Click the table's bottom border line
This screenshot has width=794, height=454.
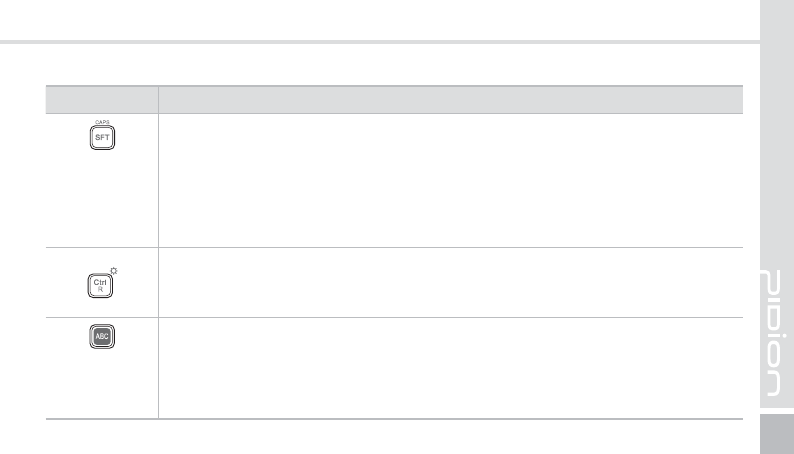pyautogui.click(x=400, y=418)
